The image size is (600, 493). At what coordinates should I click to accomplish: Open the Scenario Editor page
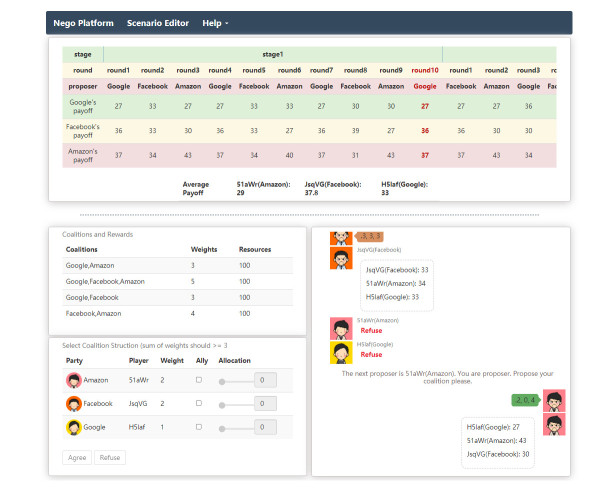pyautogui.click(x=157, y=23)
